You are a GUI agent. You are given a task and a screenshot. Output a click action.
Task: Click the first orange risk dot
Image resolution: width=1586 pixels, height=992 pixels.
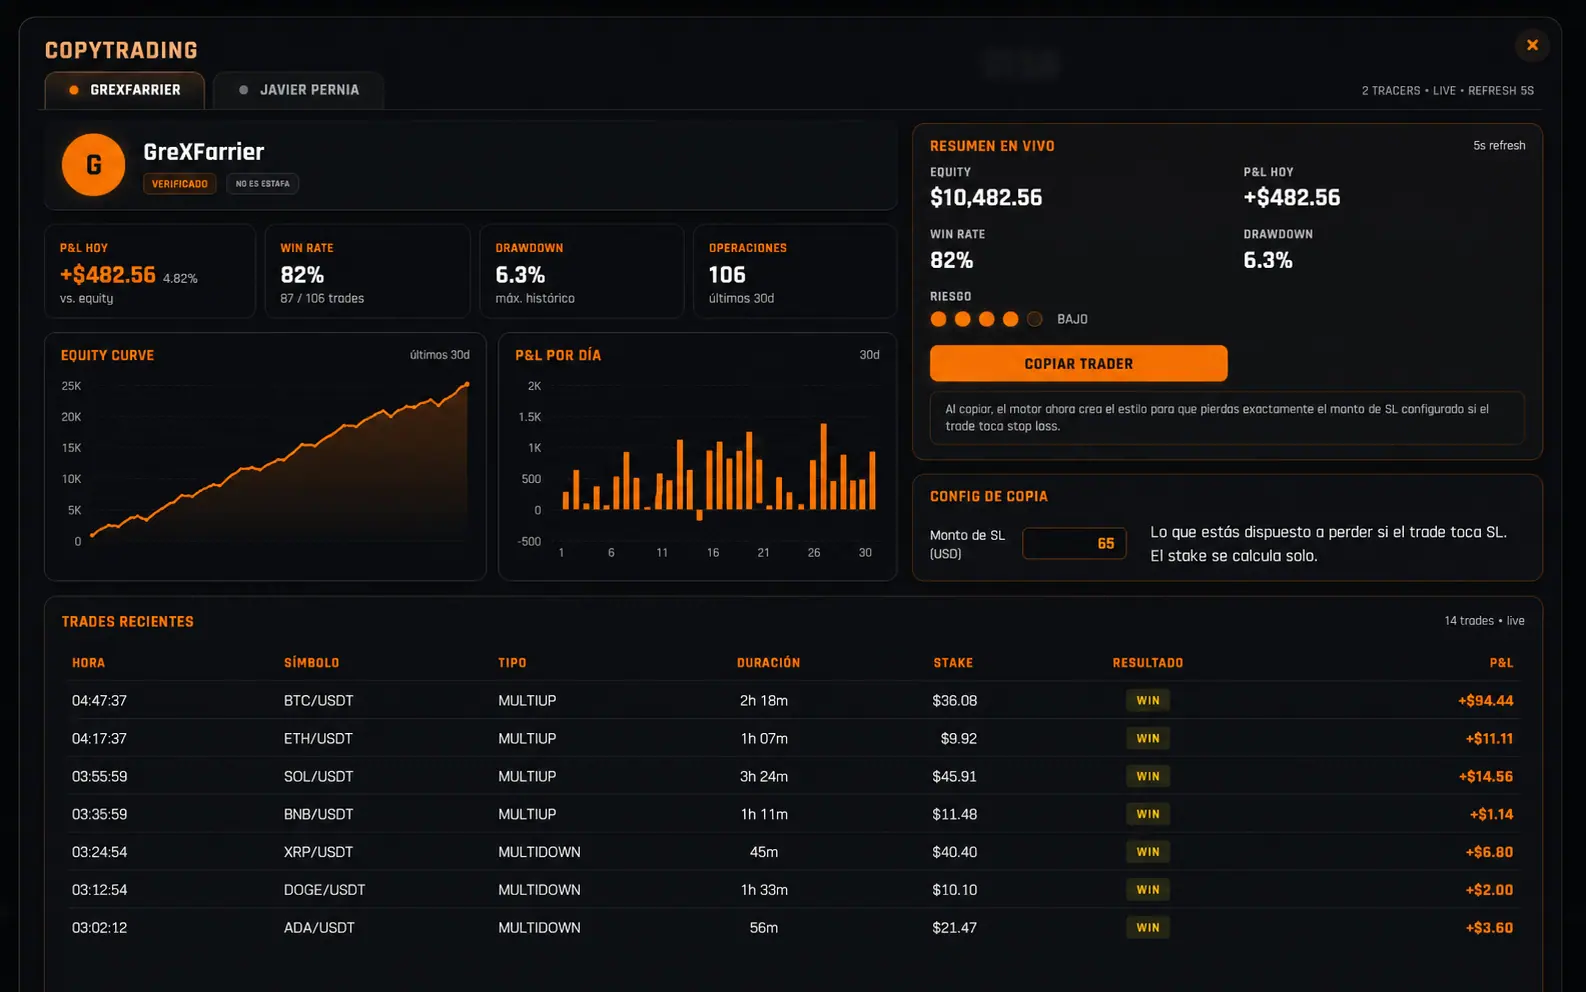click(938, 319)
